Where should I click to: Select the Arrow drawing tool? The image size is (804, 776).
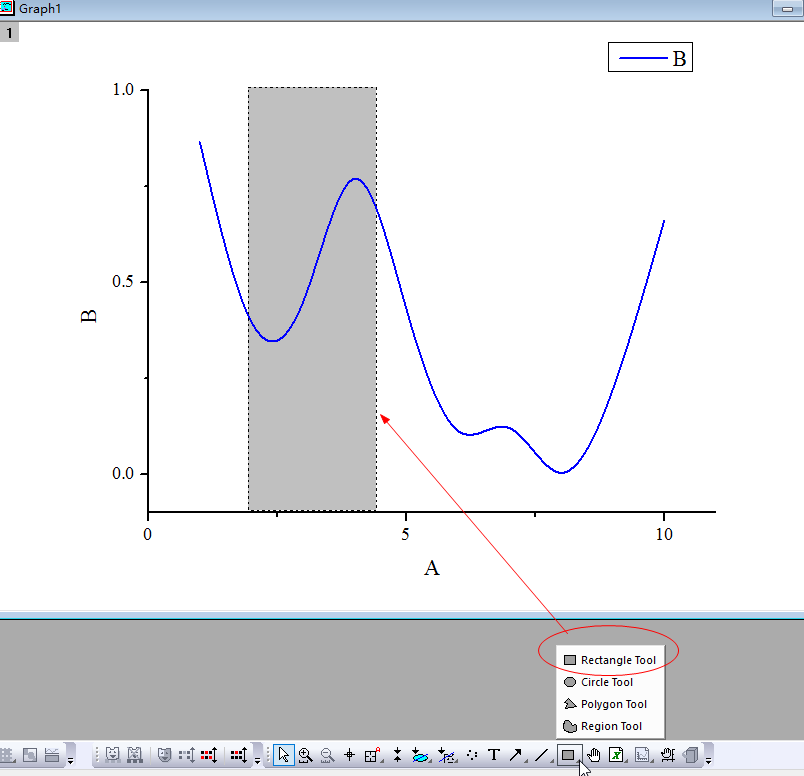tap(516, 755)
